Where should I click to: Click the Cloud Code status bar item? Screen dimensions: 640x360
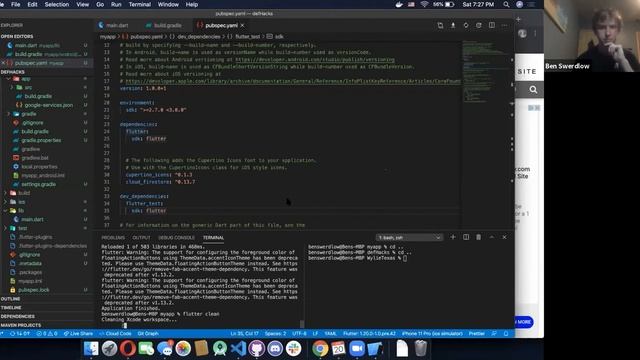tap(115, 333)
